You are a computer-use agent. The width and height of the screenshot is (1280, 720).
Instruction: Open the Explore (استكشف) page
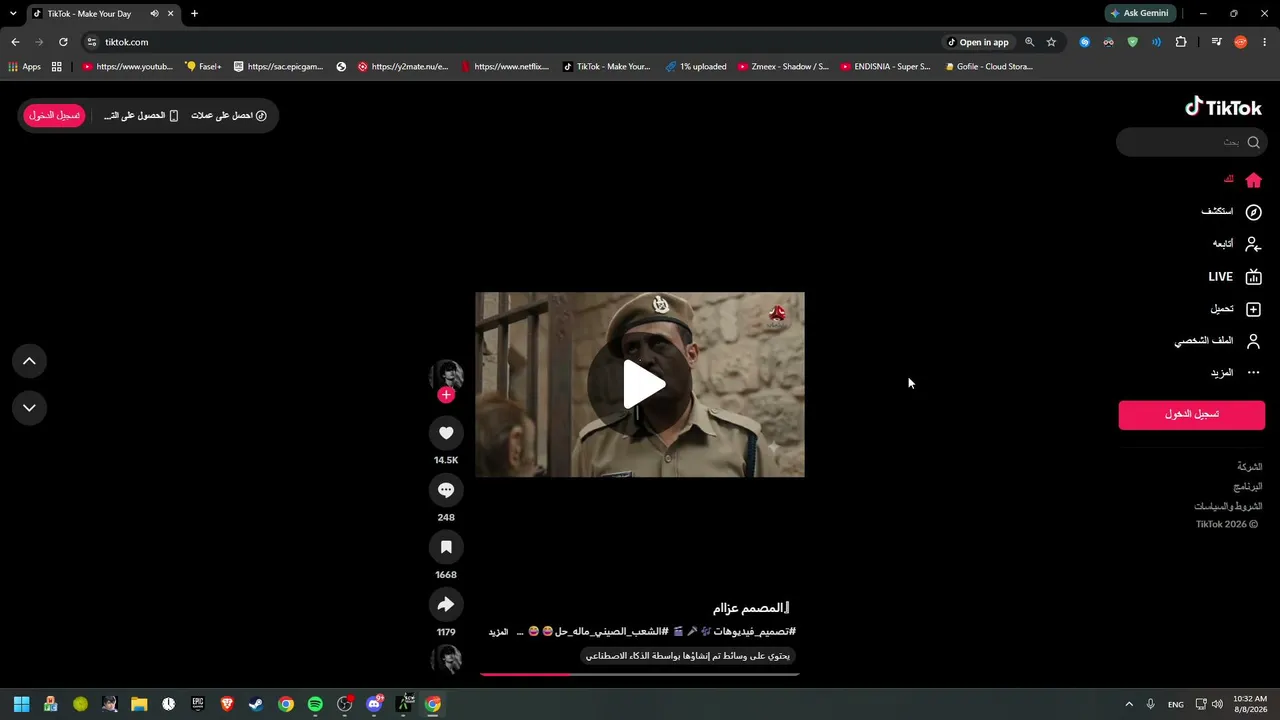click(1231, 212)
